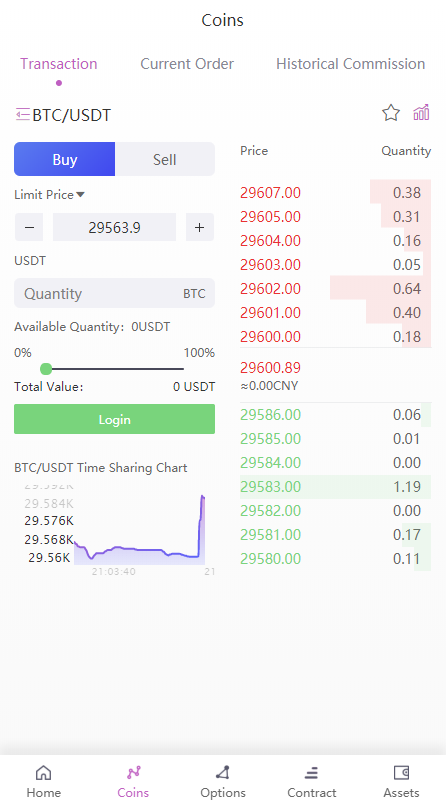The width and height of the screenshot is (446, 803).
Task: Decrease price with minus button
Action: (29, 227)
